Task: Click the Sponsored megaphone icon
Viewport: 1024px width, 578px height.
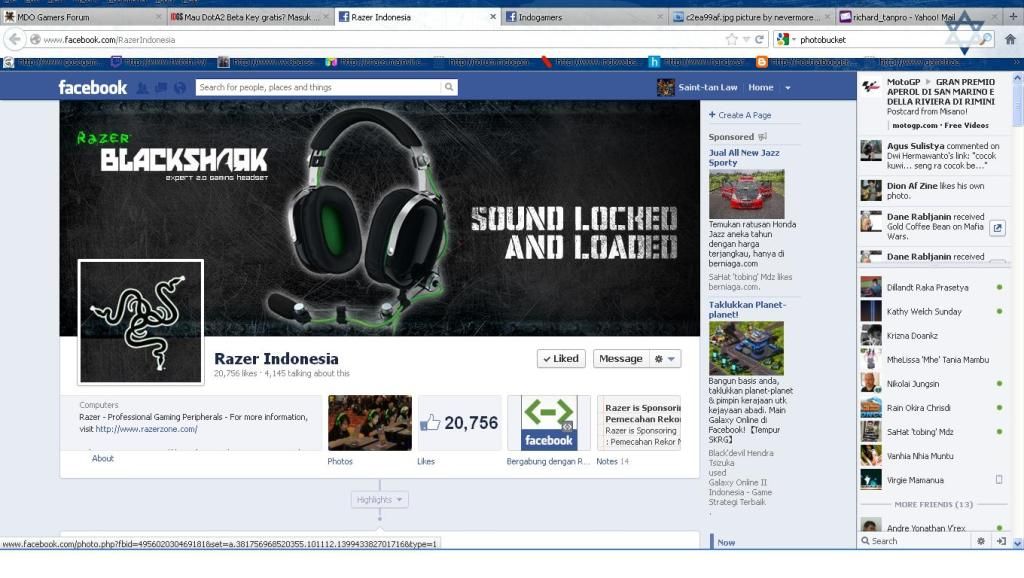Action: tap(762, 136)
